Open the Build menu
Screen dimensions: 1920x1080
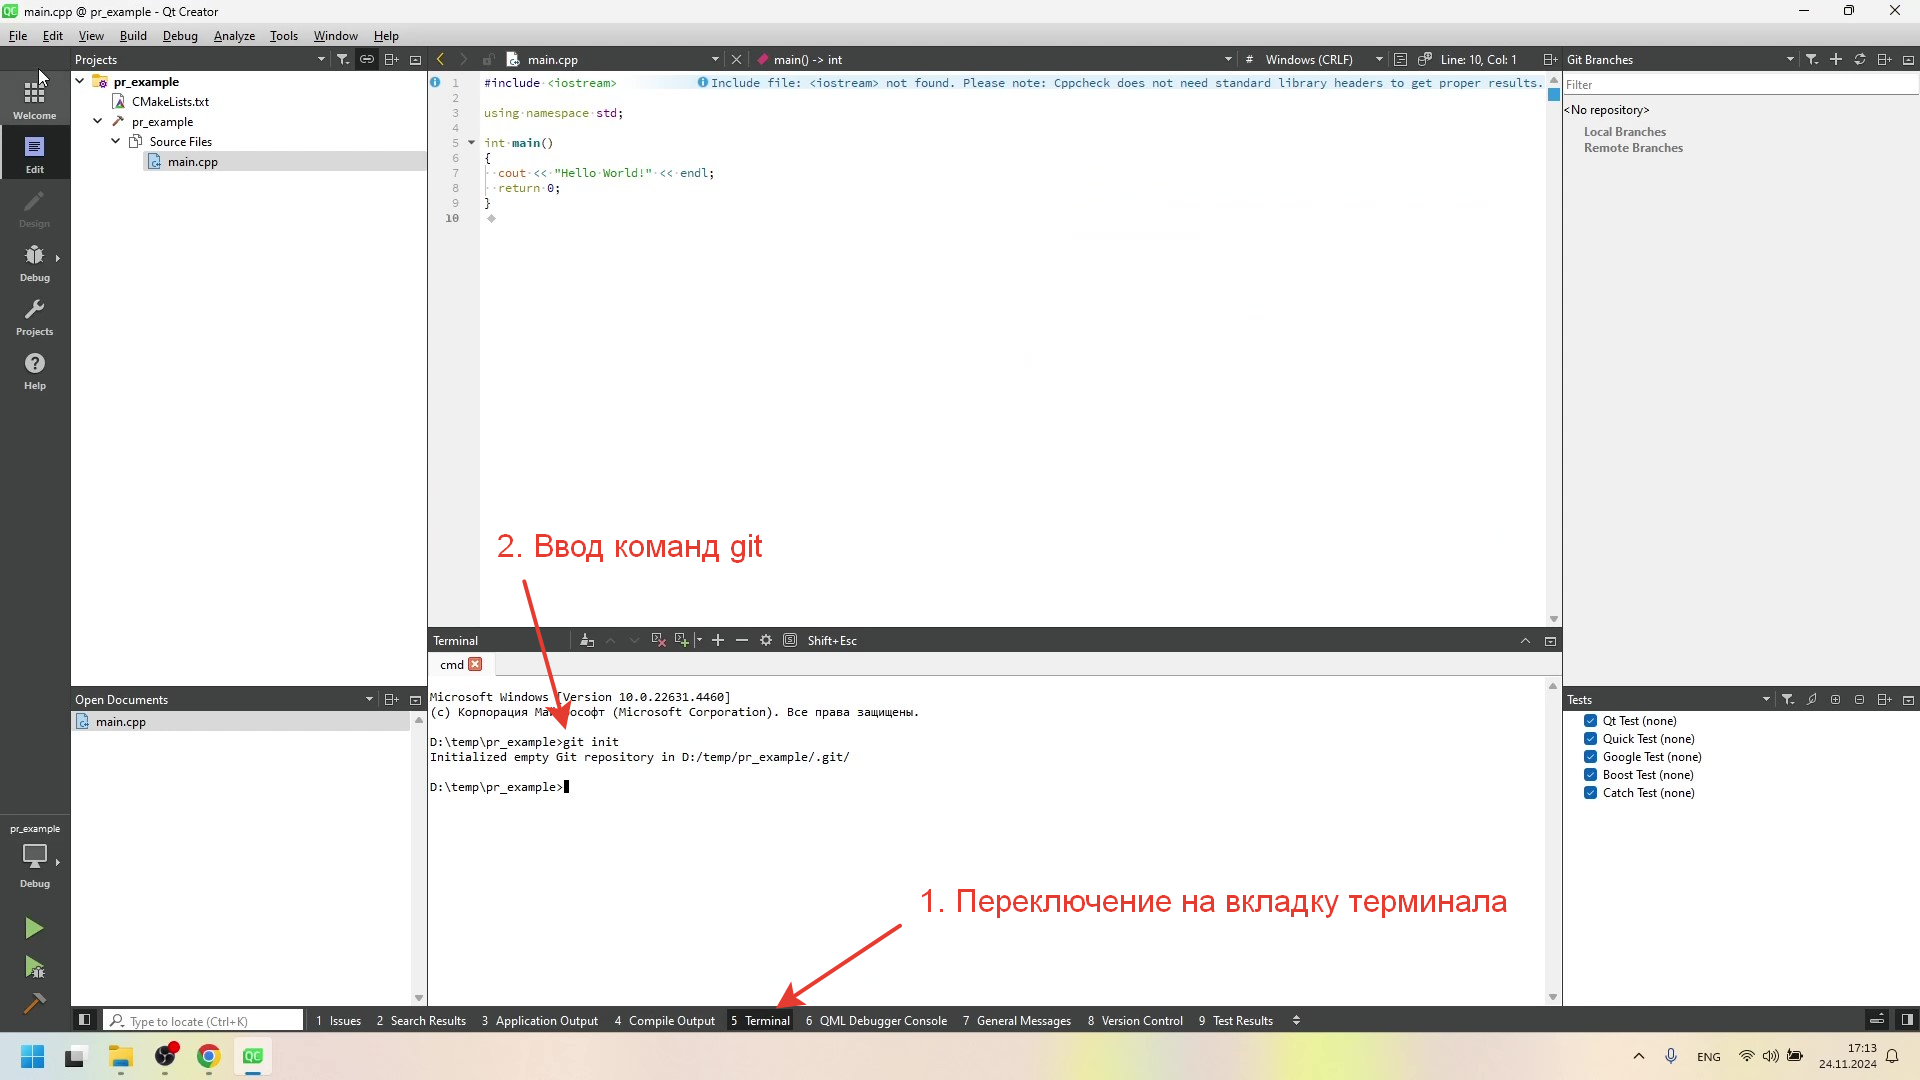(x=133, y=35)
